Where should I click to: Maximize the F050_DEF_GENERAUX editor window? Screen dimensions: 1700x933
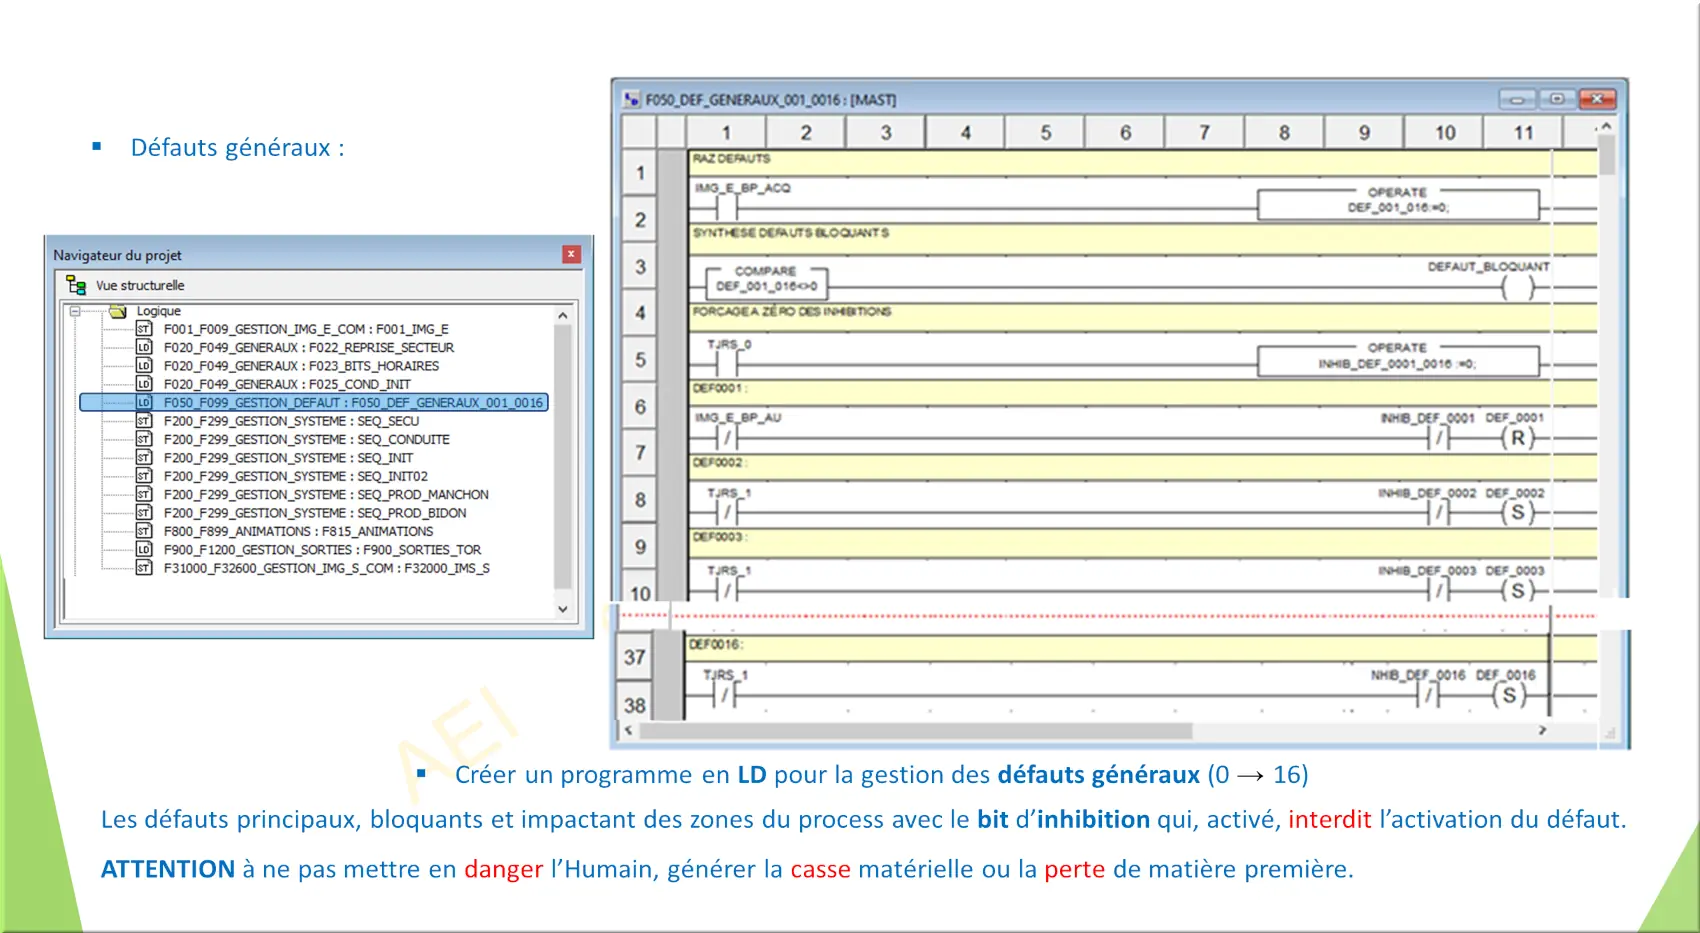coord(1557,99)
